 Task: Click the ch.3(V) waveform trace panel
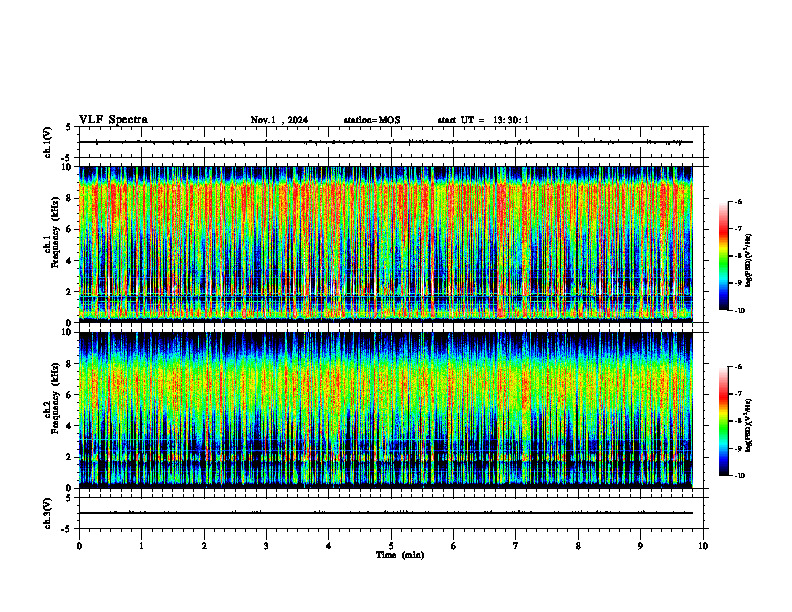point(391,513)
